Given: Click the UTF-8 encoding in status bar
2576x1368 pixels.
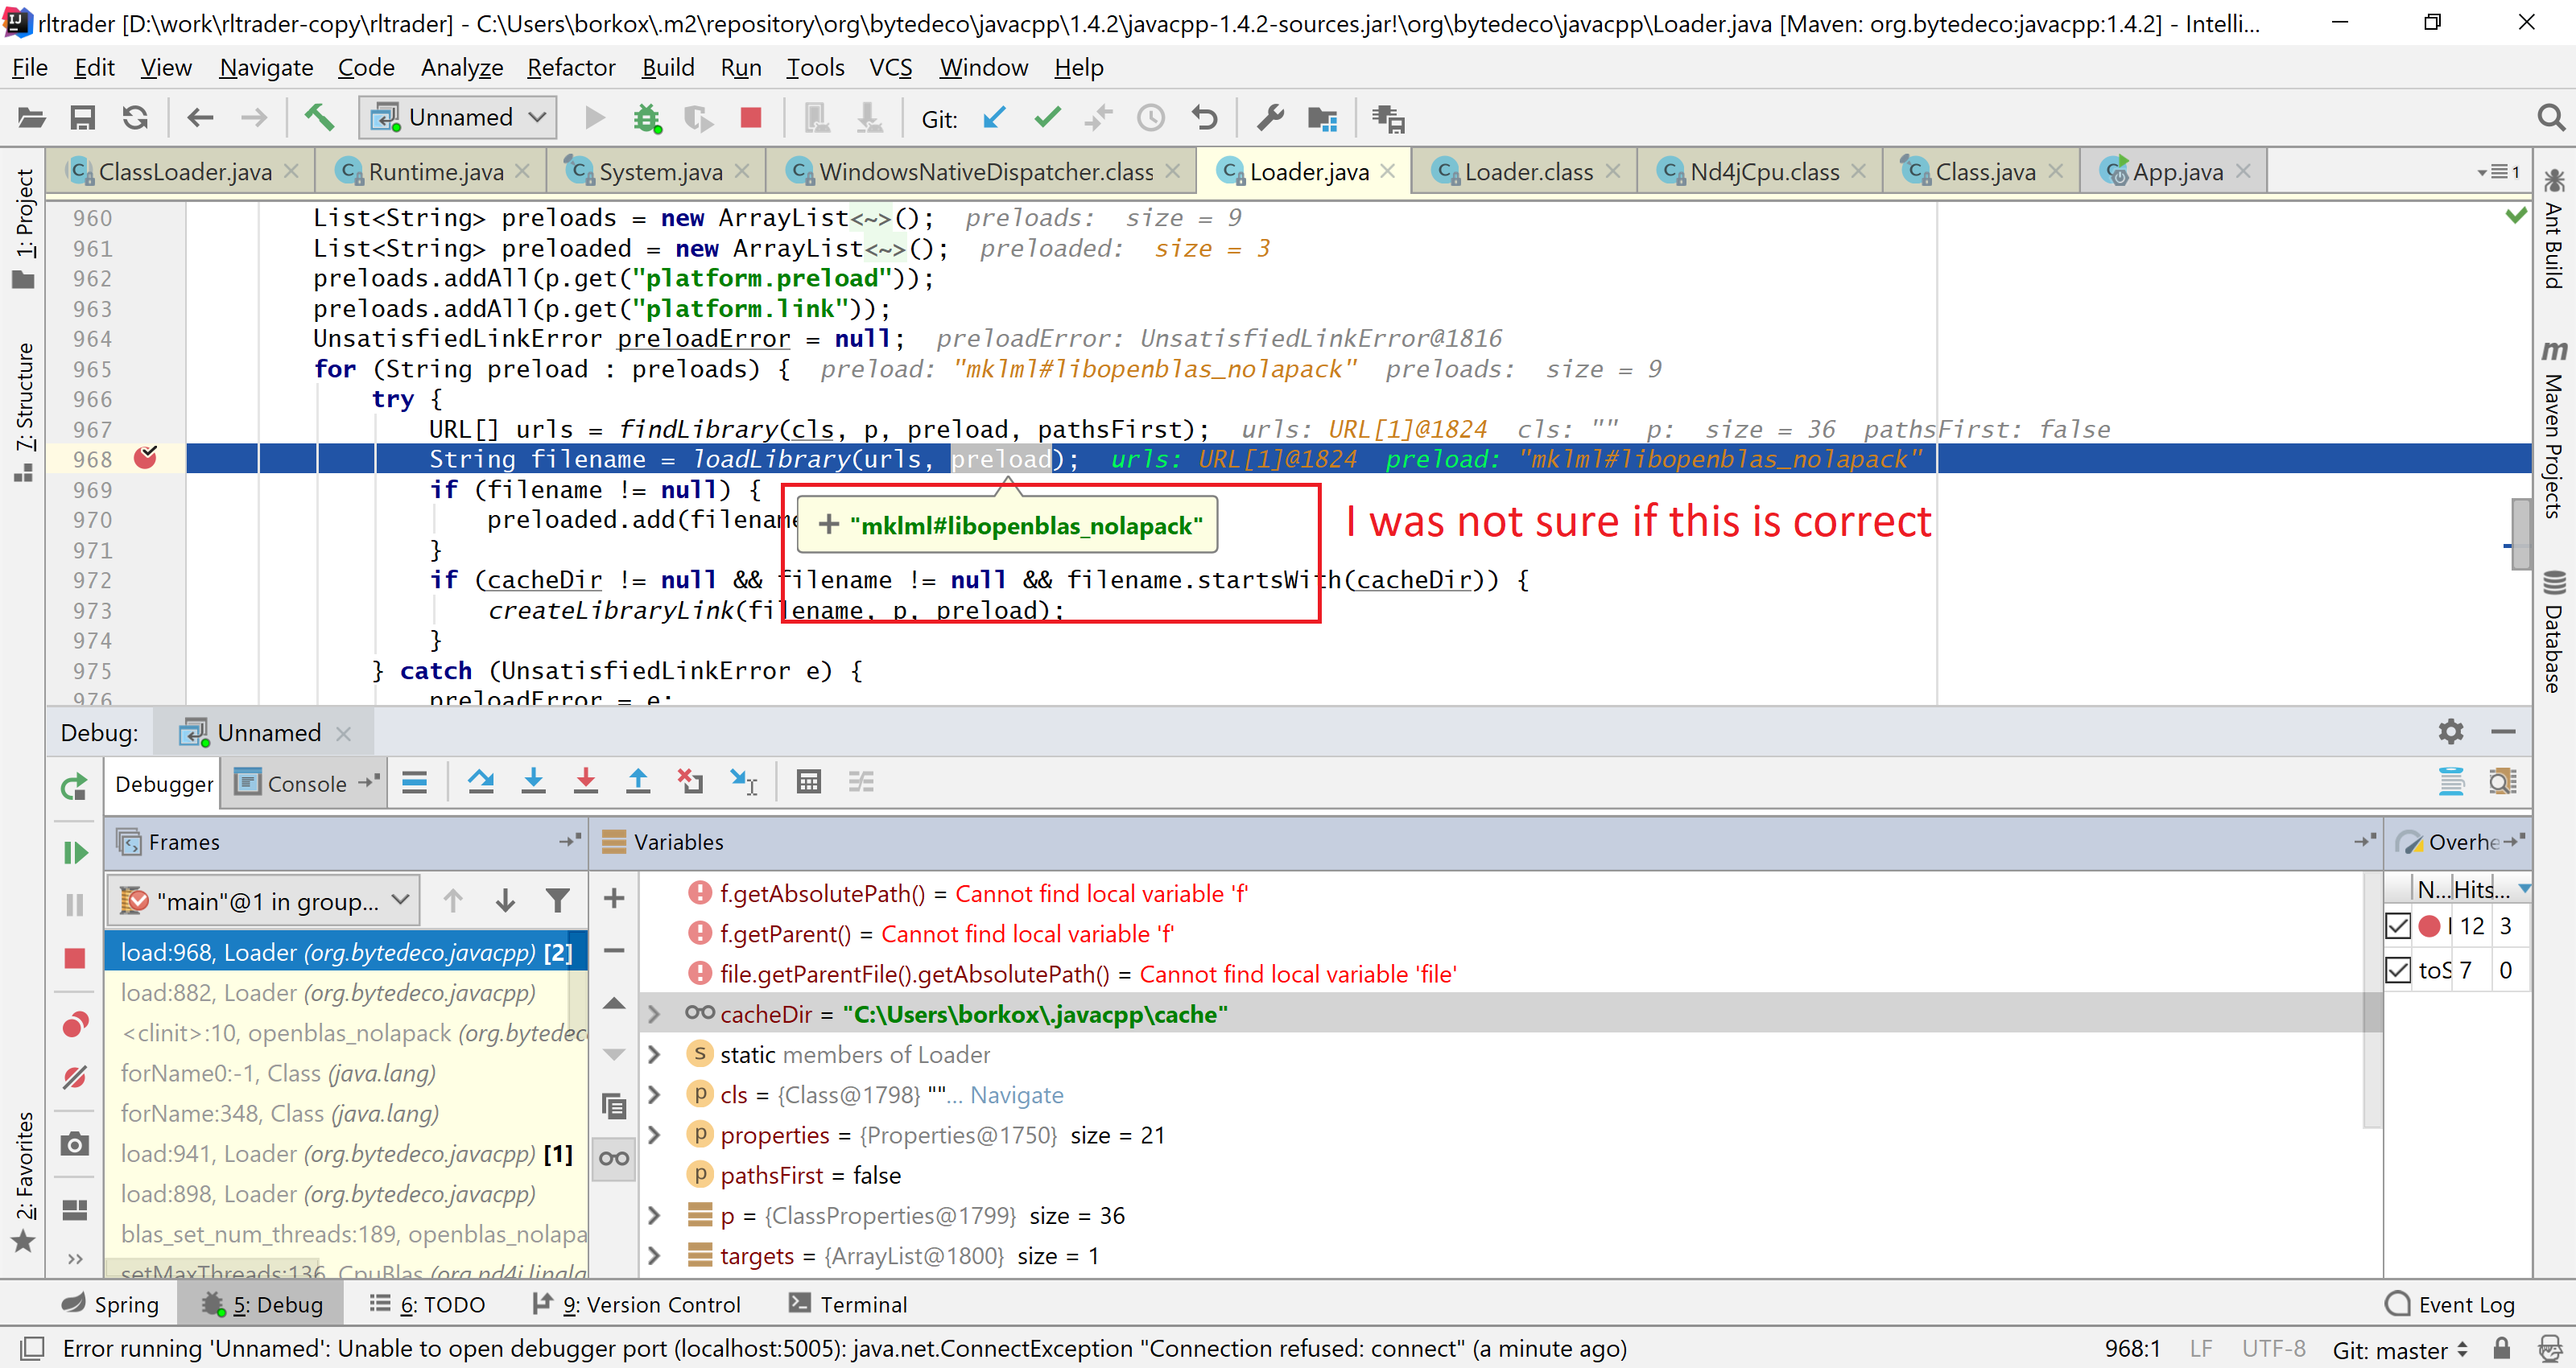Looking at the screenshot, I should pos(2273,1349).
